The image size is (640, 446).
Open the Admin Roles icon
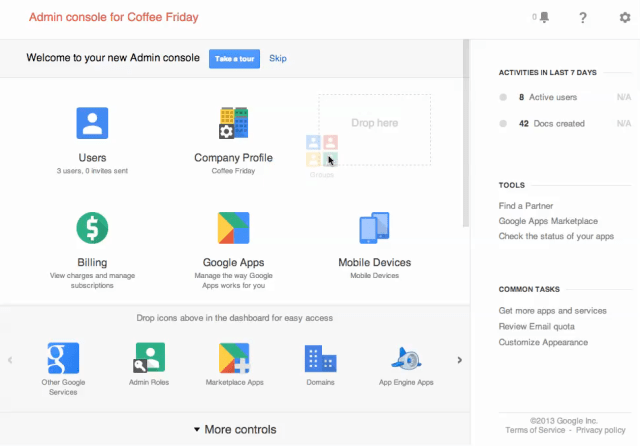tap(149, 357)
